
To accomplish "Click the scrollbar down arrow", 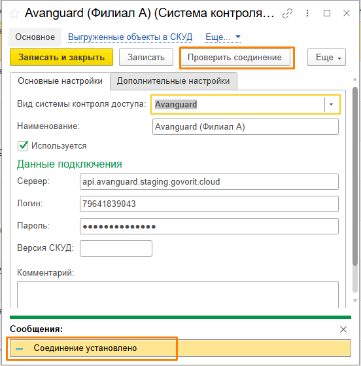I will pyautogui.click(x=356, y=302).
